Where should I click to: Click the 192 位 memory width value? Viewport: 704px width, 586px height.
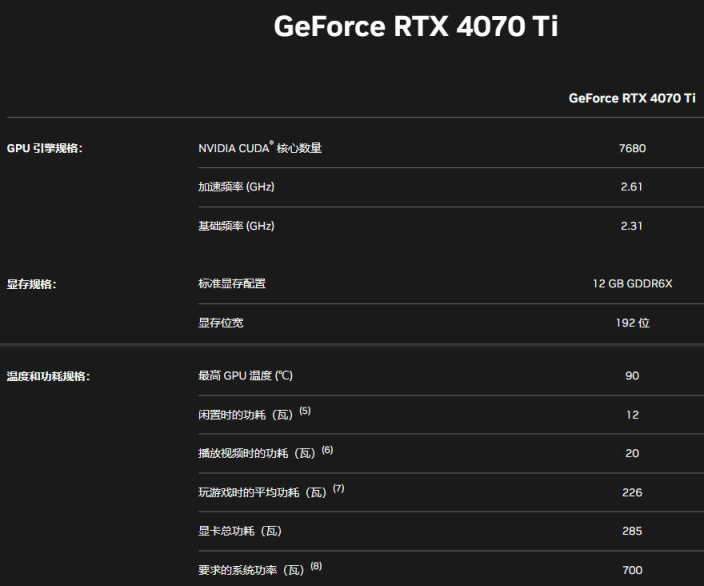[x=632, y=323]
